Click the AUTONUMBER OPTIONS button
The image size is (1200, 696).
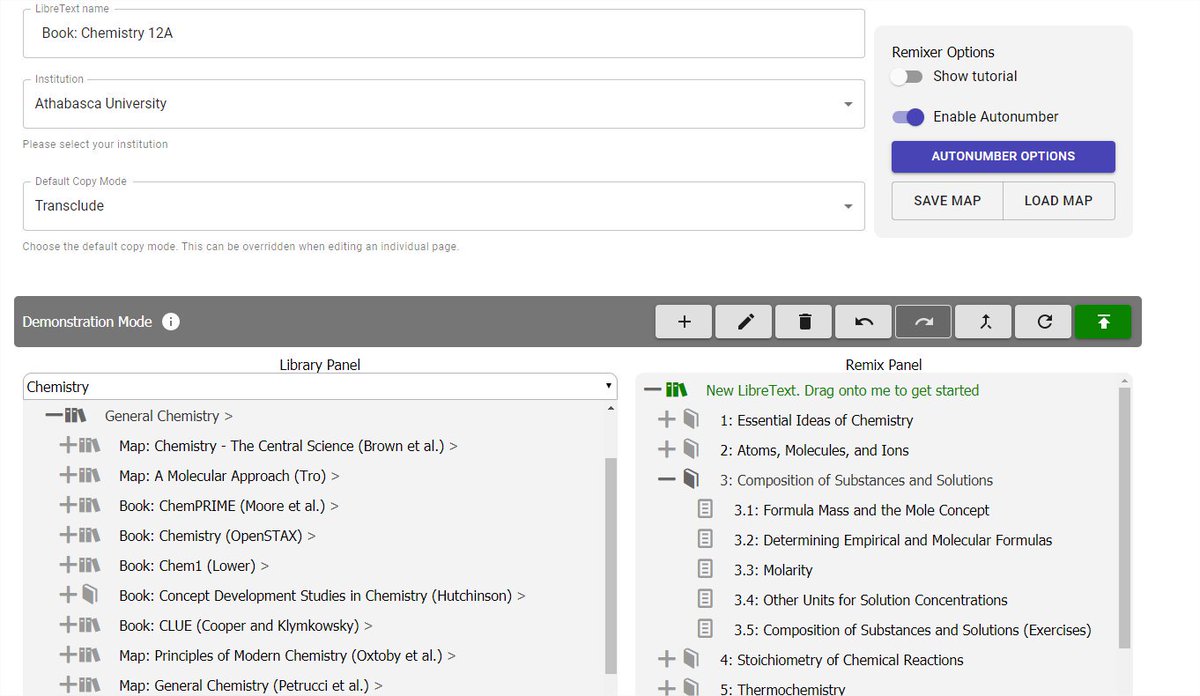[1003, 157]
